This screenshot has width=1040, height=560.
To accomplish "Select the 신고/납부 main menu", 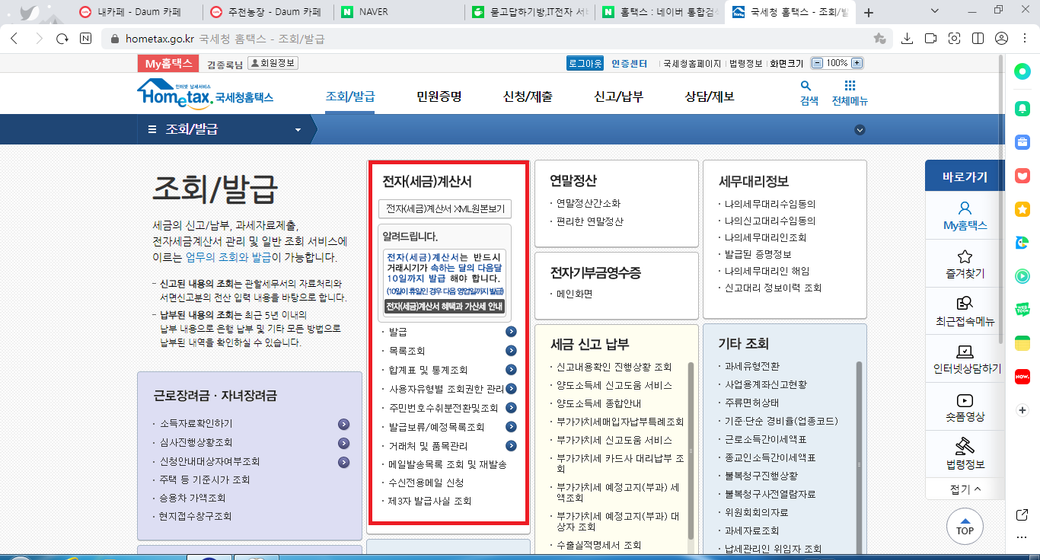I will [x=618, y=97].
